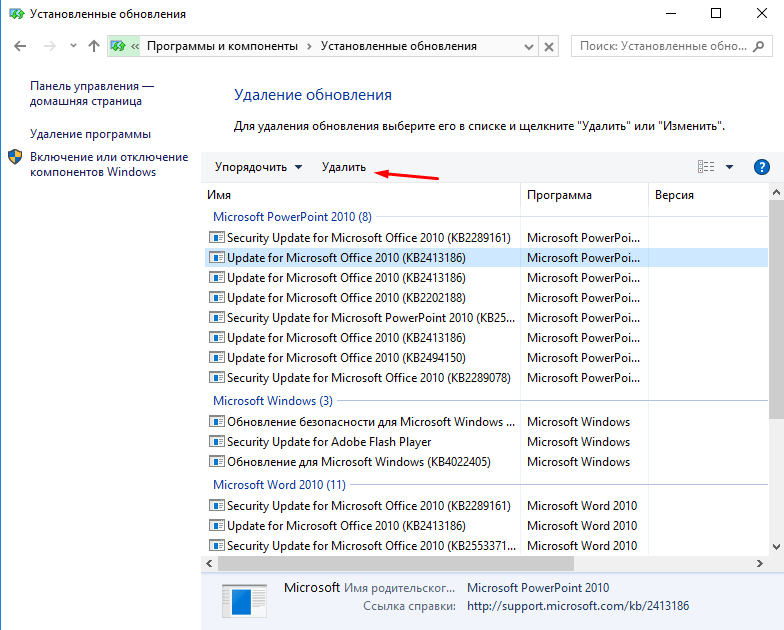Screen dimensions: 784x630
Task: Click the address bar control panel icon
Action: tap(118, 46)
